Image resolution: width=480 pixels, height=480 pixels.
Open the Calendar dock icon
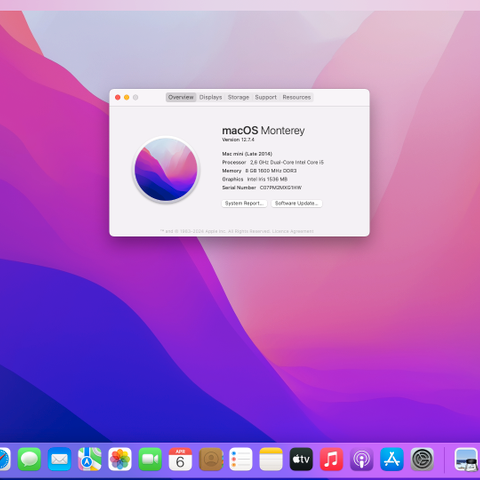coord(180,459)
